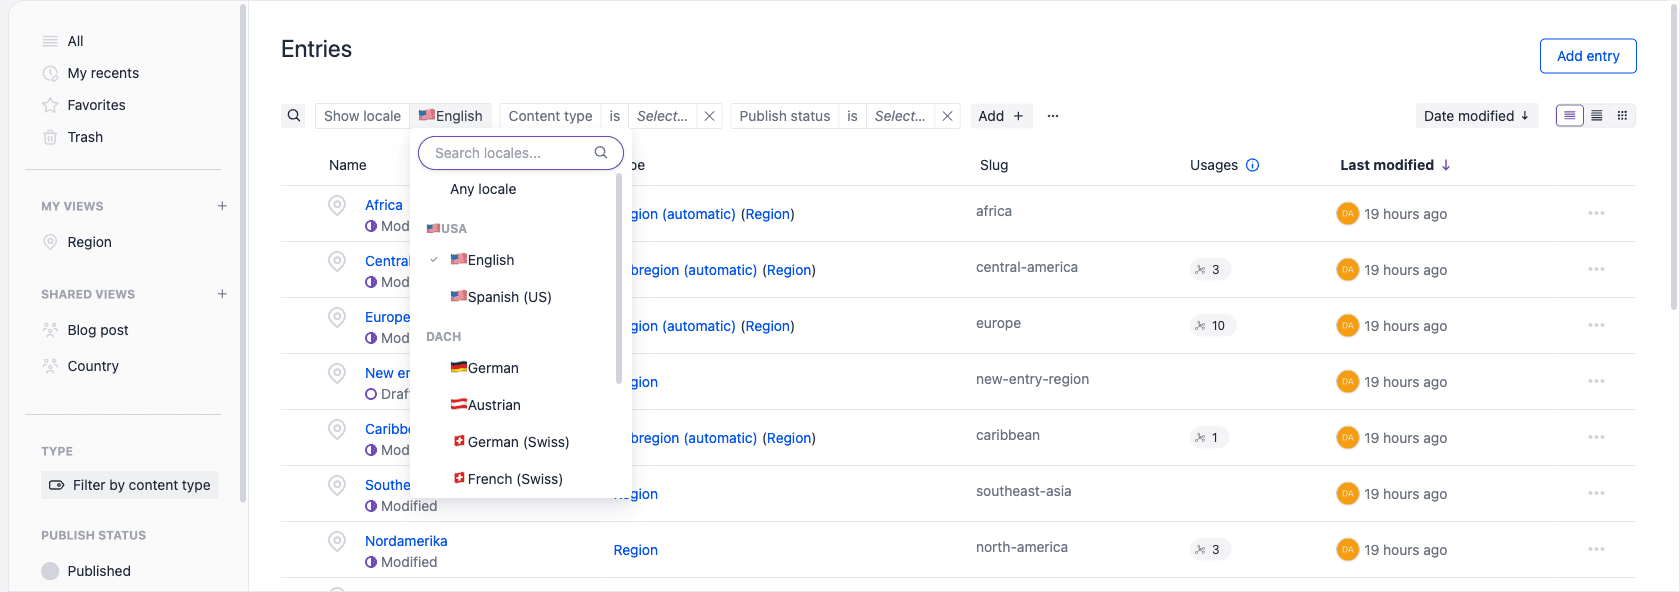The width and height of the screenshot is (1680, 592).
Task: Click the Nordamerika entry pin icon
Action: (337, 541)
